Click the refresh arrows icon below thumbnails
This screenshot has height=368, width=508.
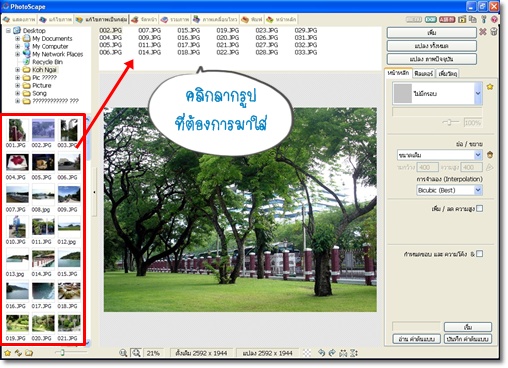18,353
